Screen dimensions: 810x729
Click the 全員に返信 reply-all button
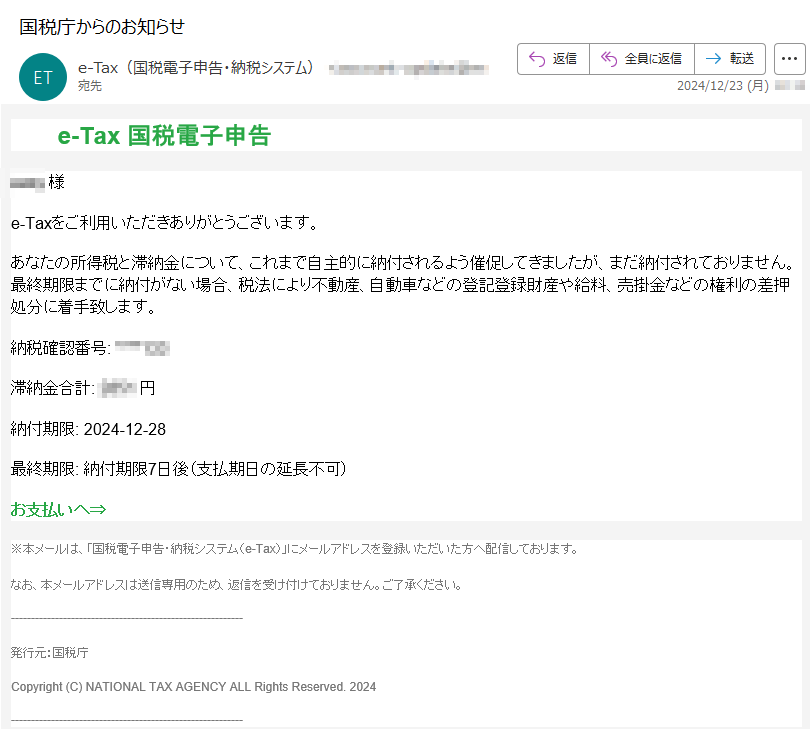pyautogui.click(x=642, y=59)
